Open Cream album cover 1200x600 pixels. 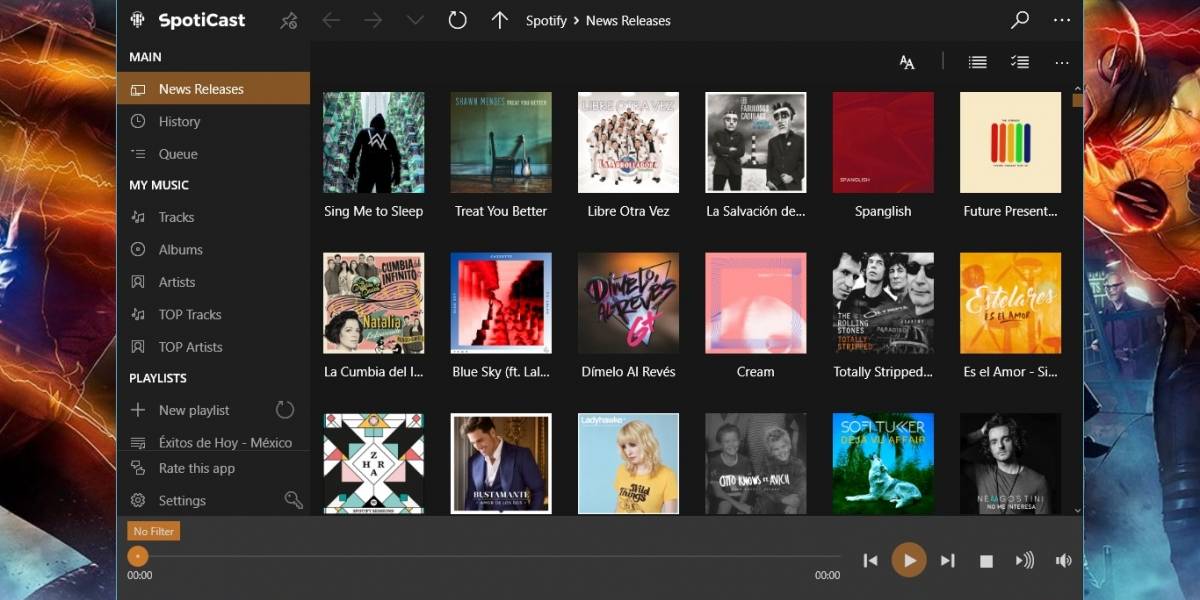756,303
